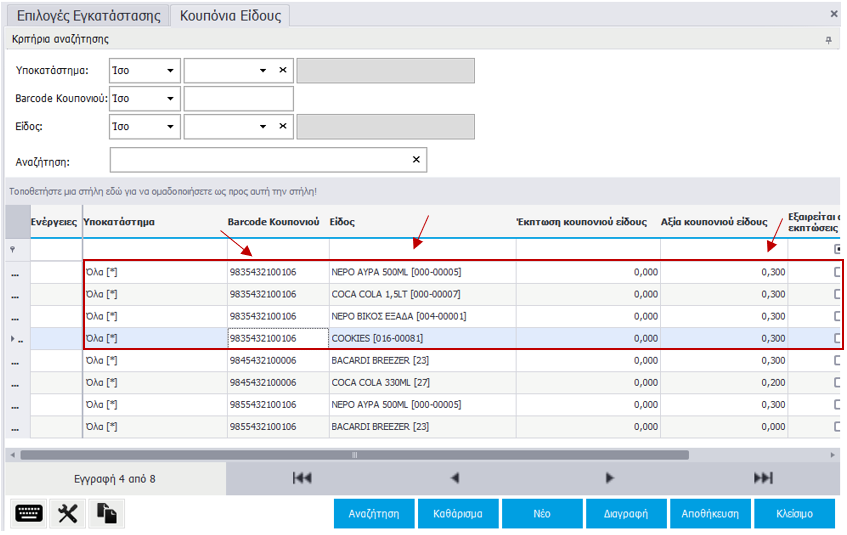Jump to first record in navigator
Image resolution: width=847 pixels, height=535 pixels.
tap(301, 478)
